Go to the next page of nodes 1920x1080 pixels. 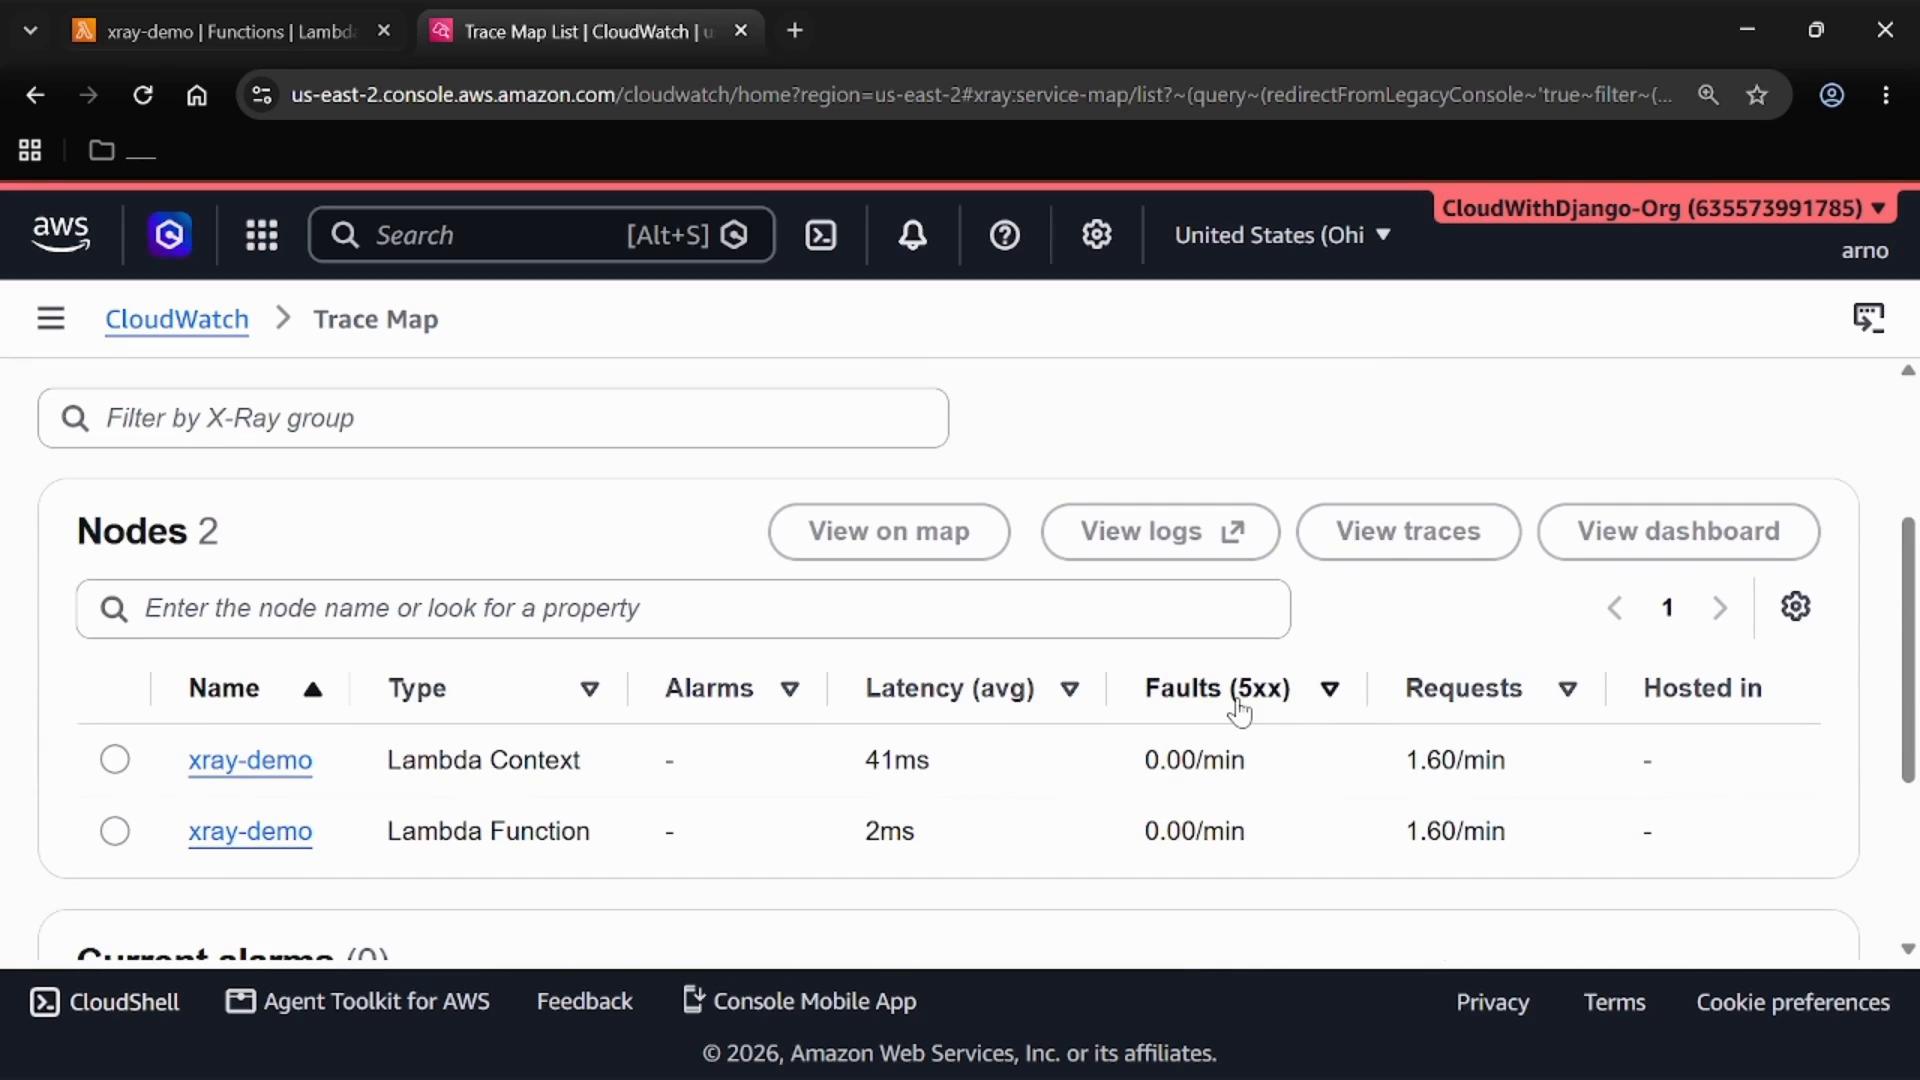coord(1720,608)
